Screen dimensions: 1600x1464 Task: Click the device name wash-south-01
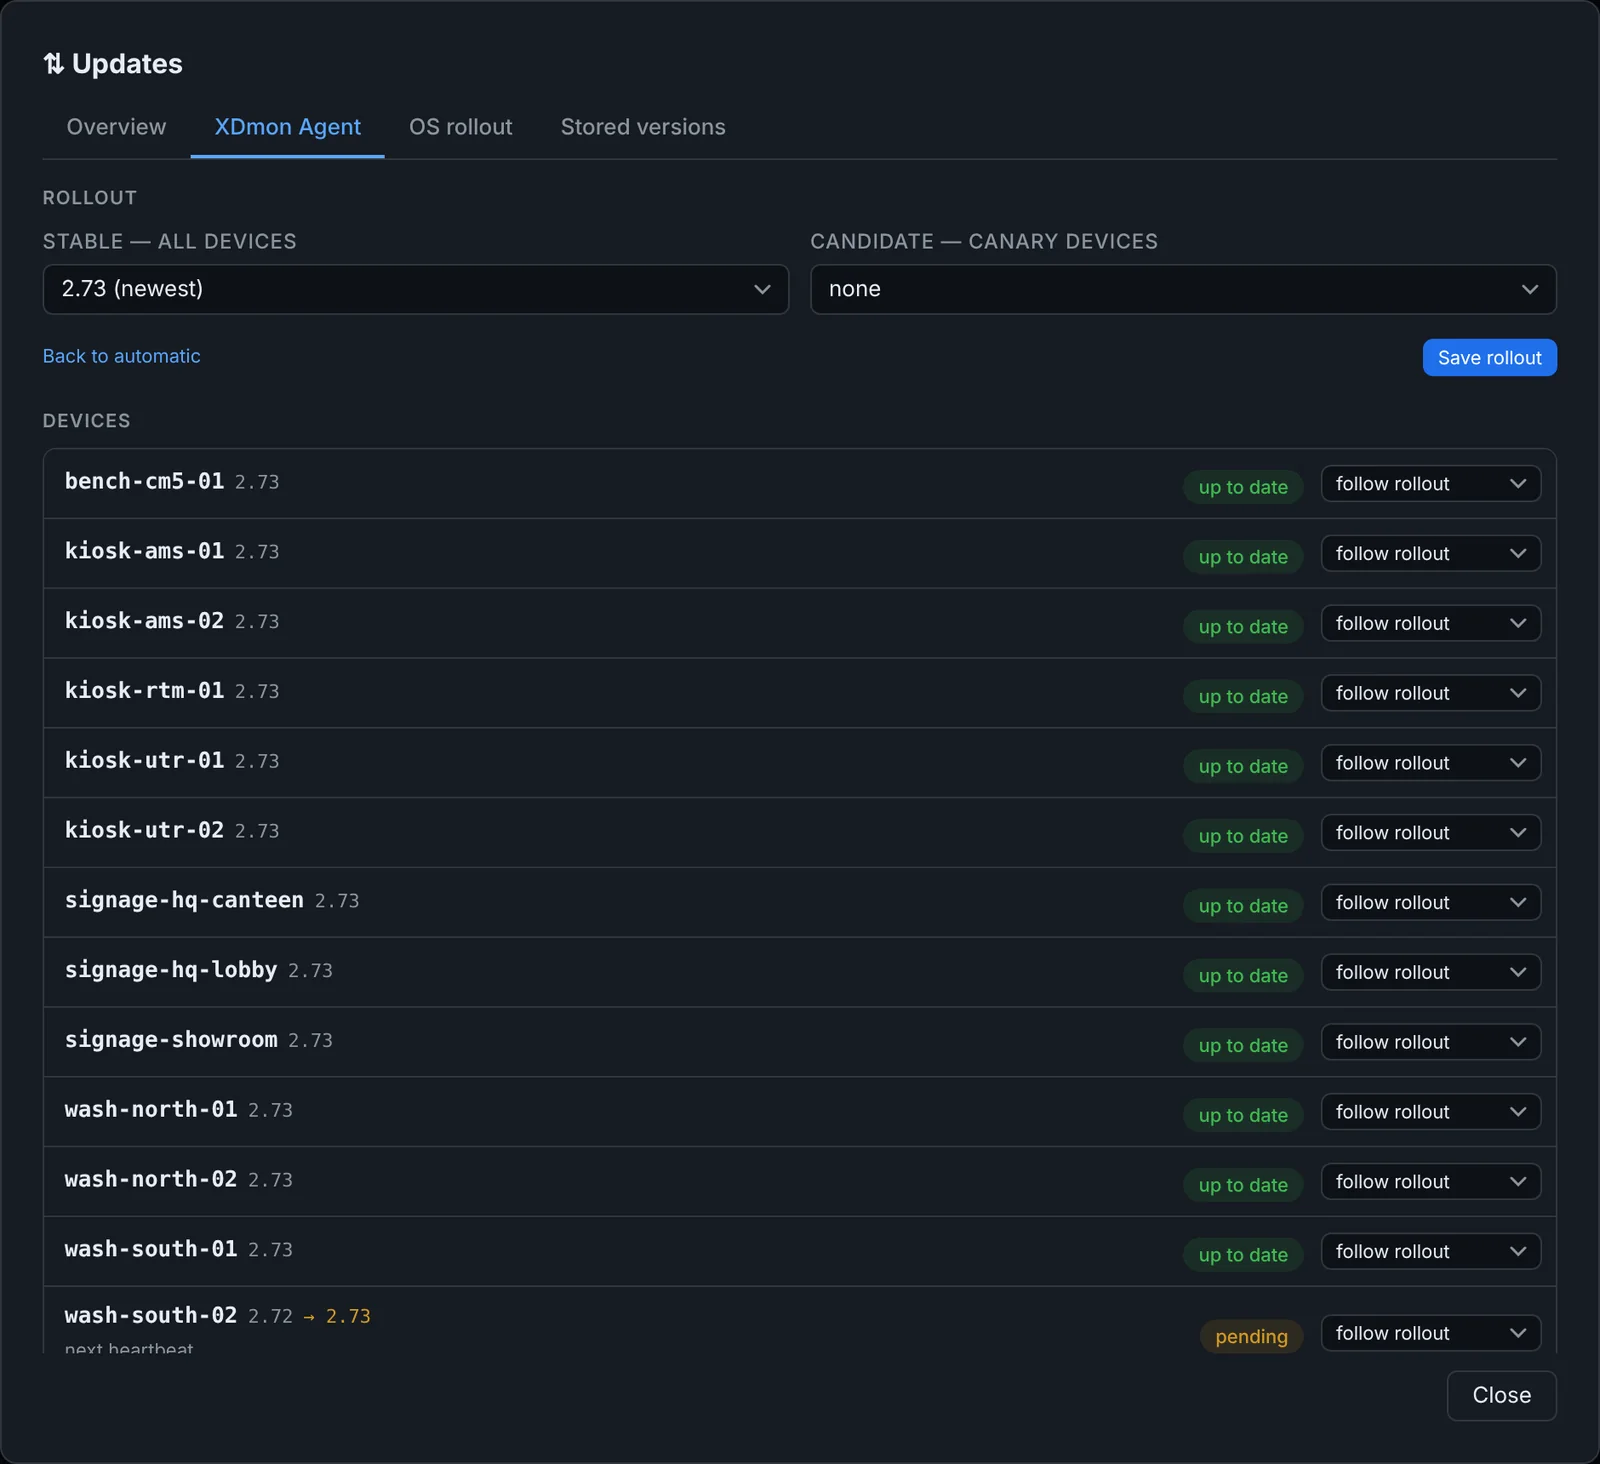click(x=151, y=1249)
